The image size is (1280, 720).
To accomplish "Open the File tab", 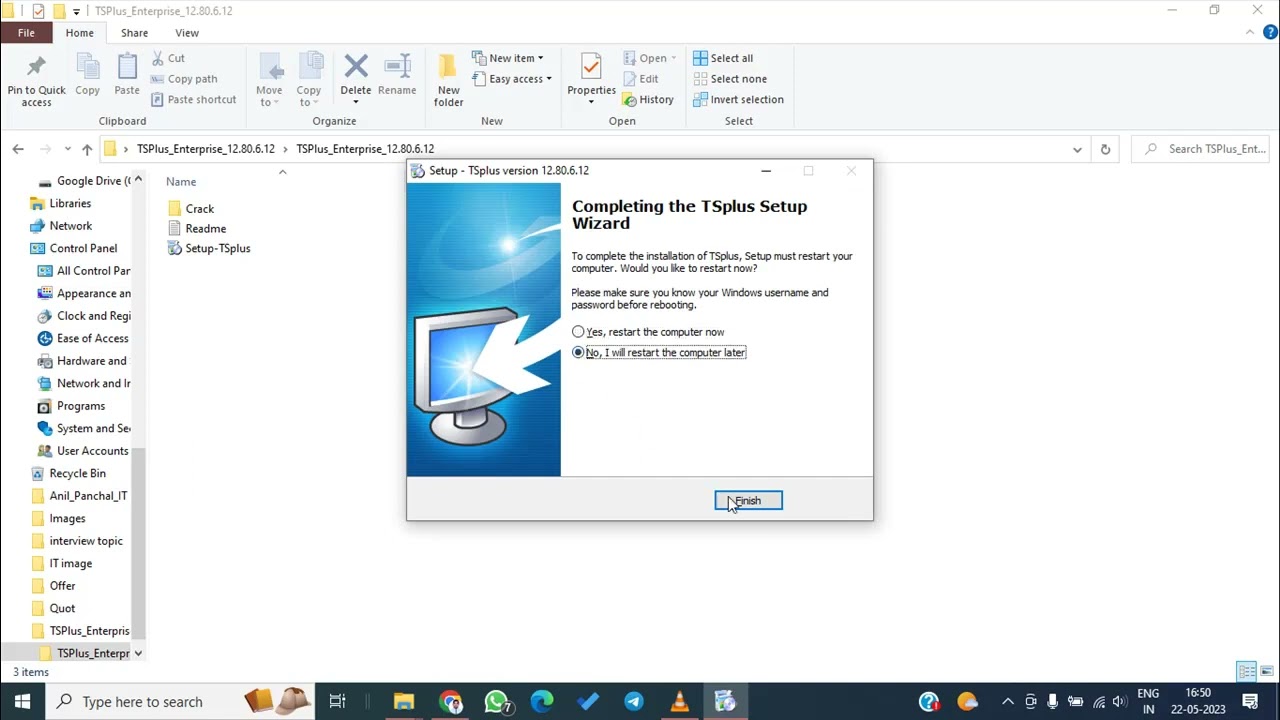I will click(x=26, y=33).
